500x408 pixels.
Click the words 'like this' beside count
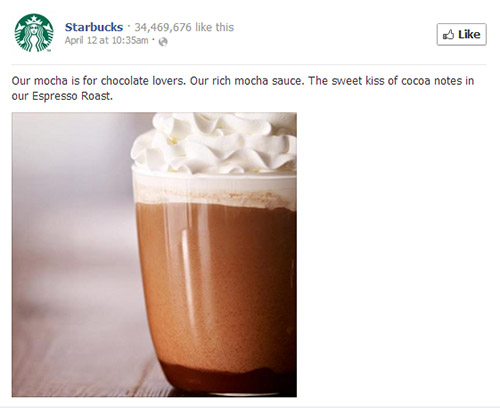(214, 27)
